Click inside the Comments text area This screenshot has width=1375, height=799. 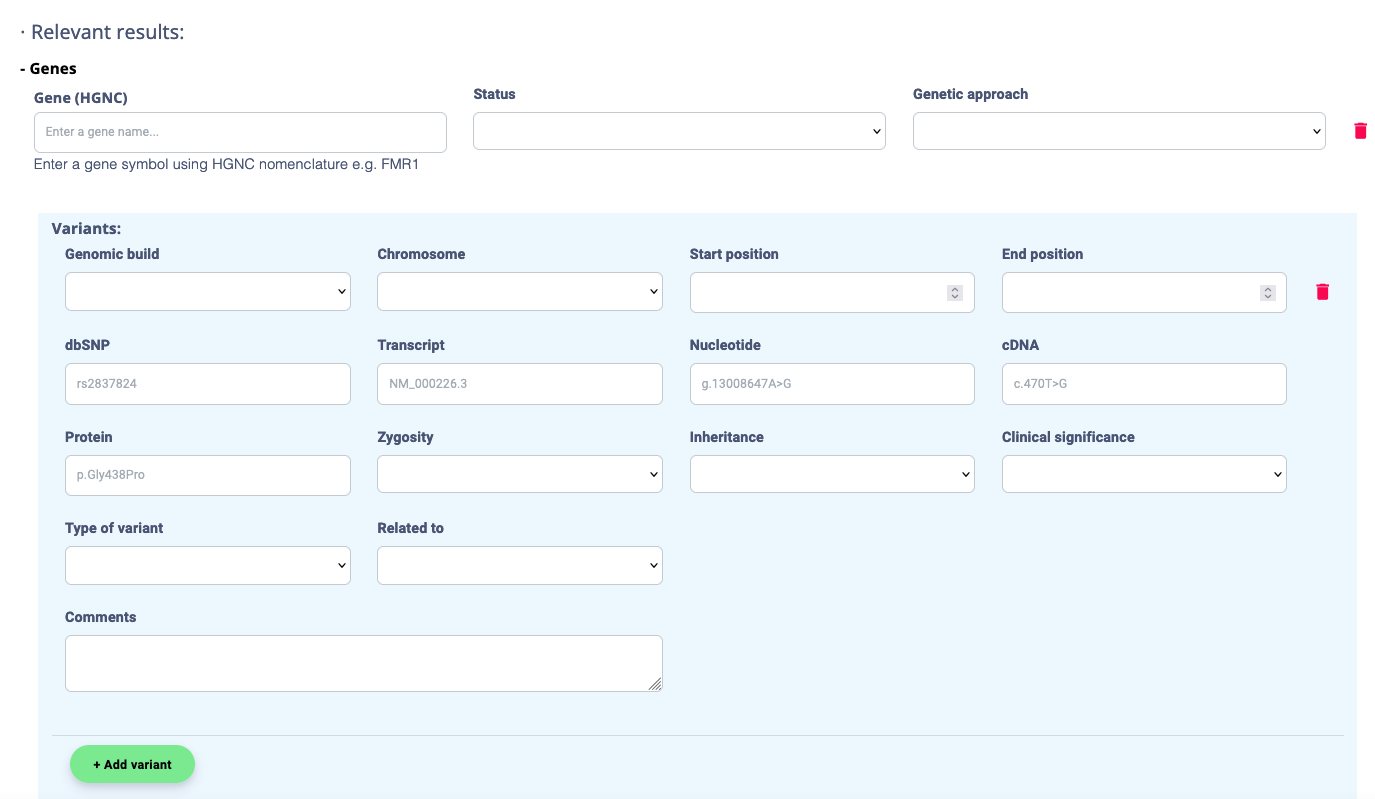[x=363, y=663]
